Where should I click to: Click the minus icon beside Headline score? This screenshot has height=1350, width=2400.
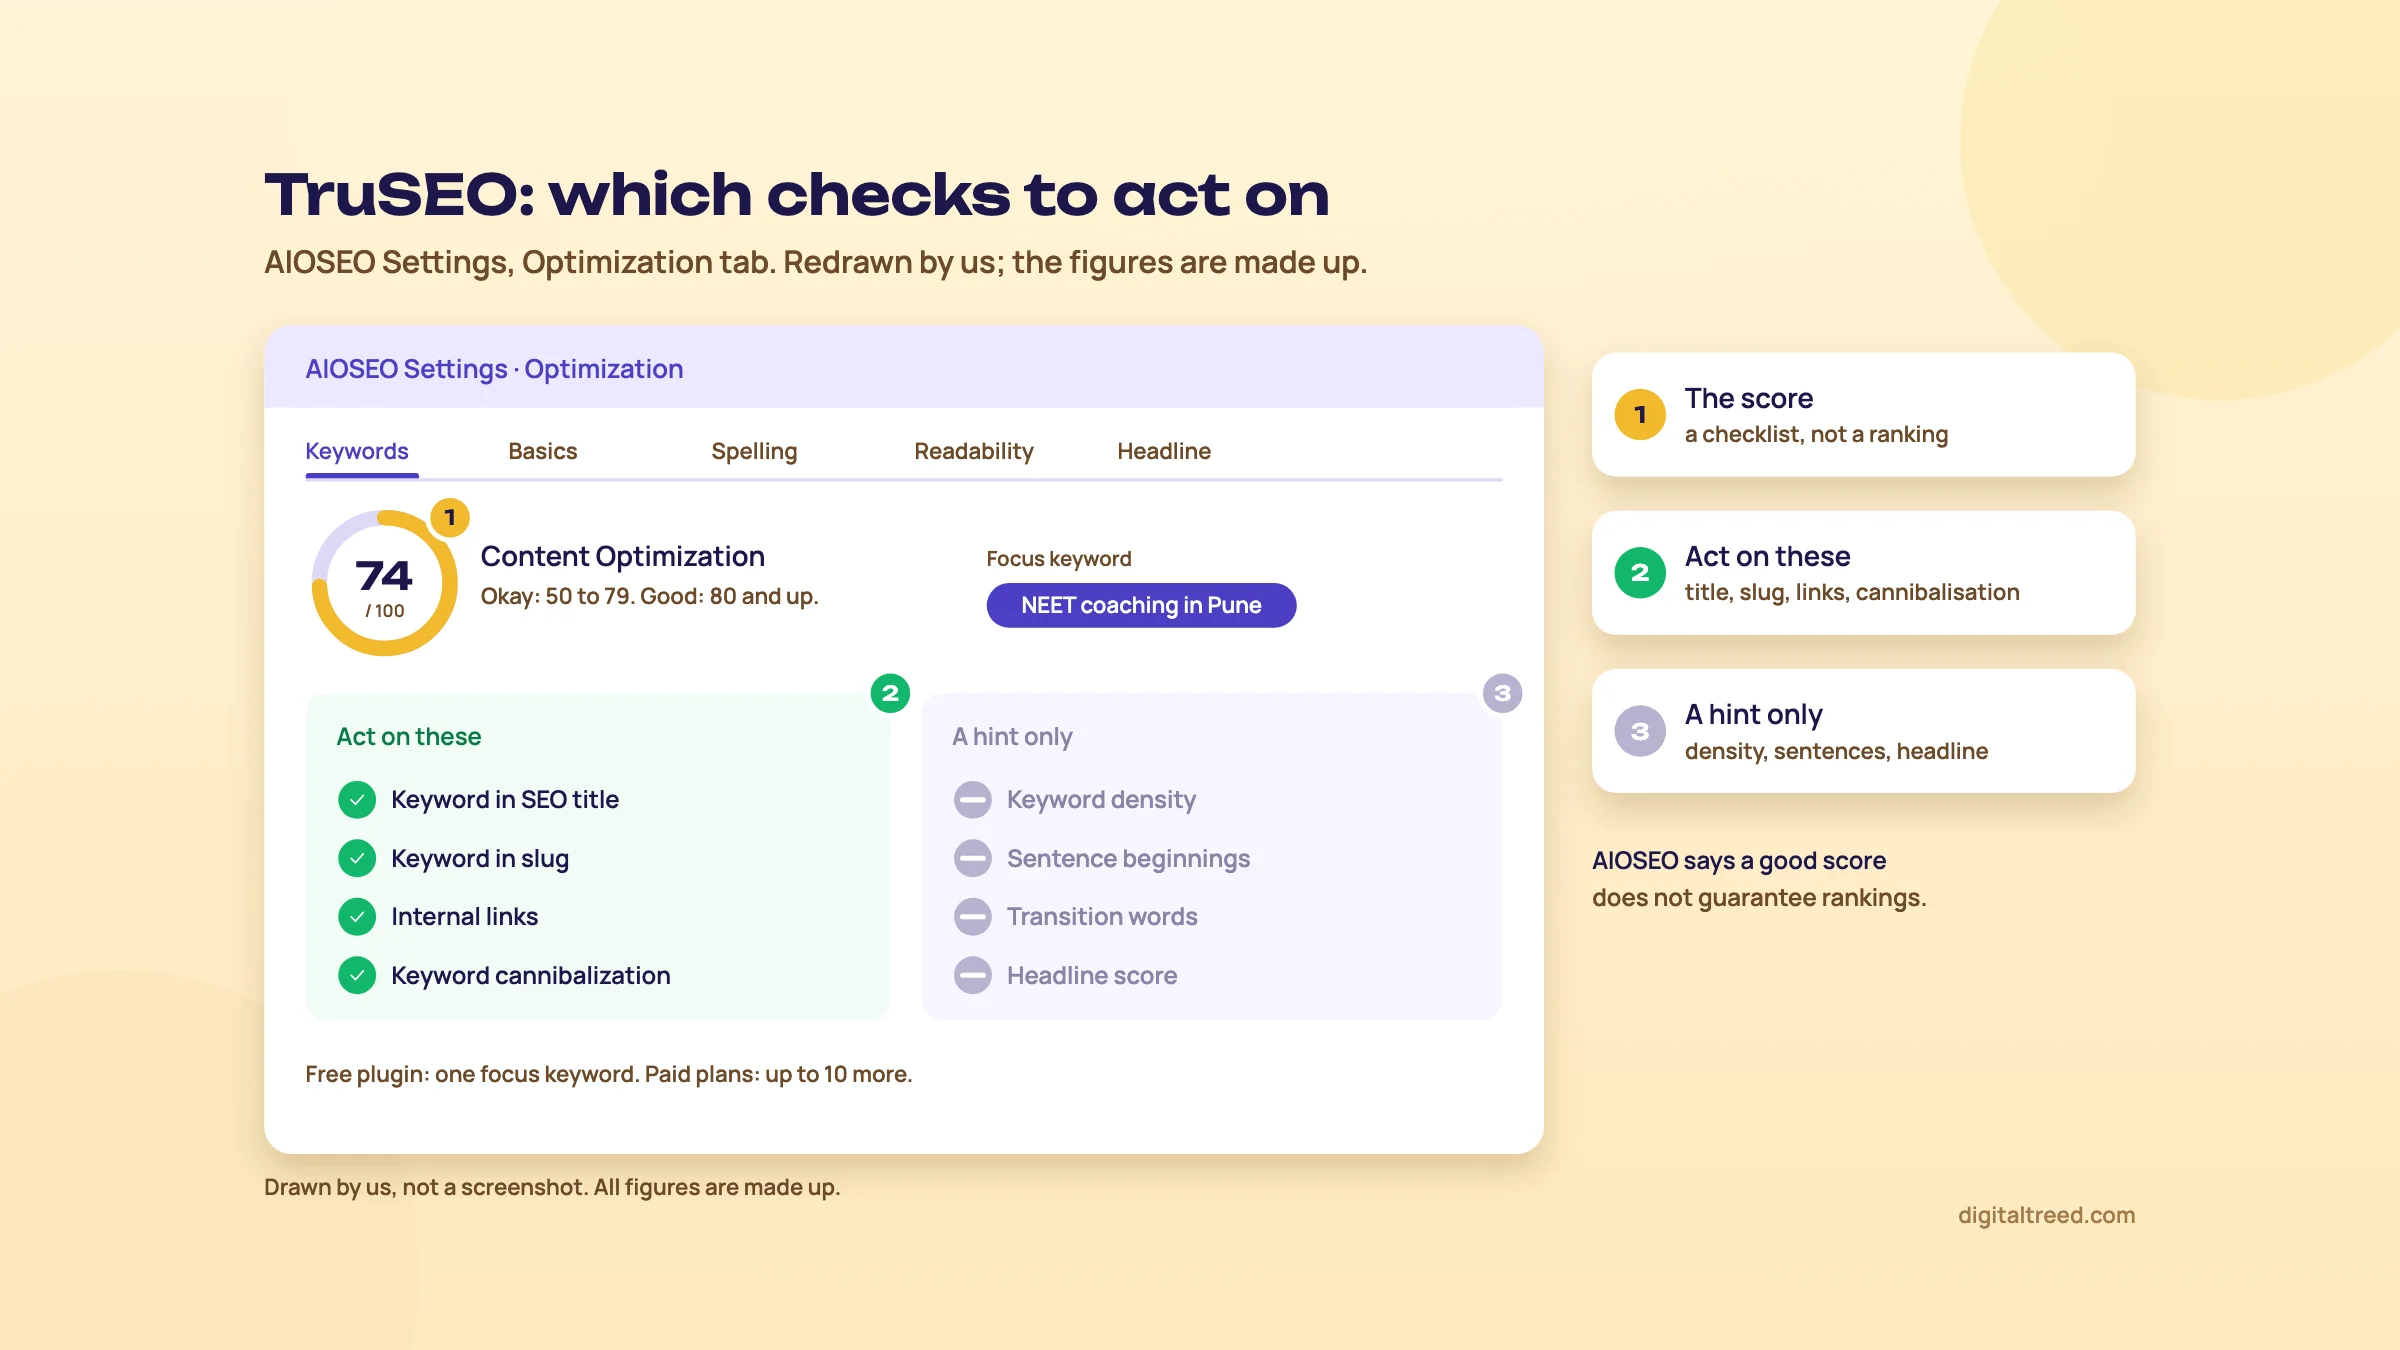tap(972, 975)
